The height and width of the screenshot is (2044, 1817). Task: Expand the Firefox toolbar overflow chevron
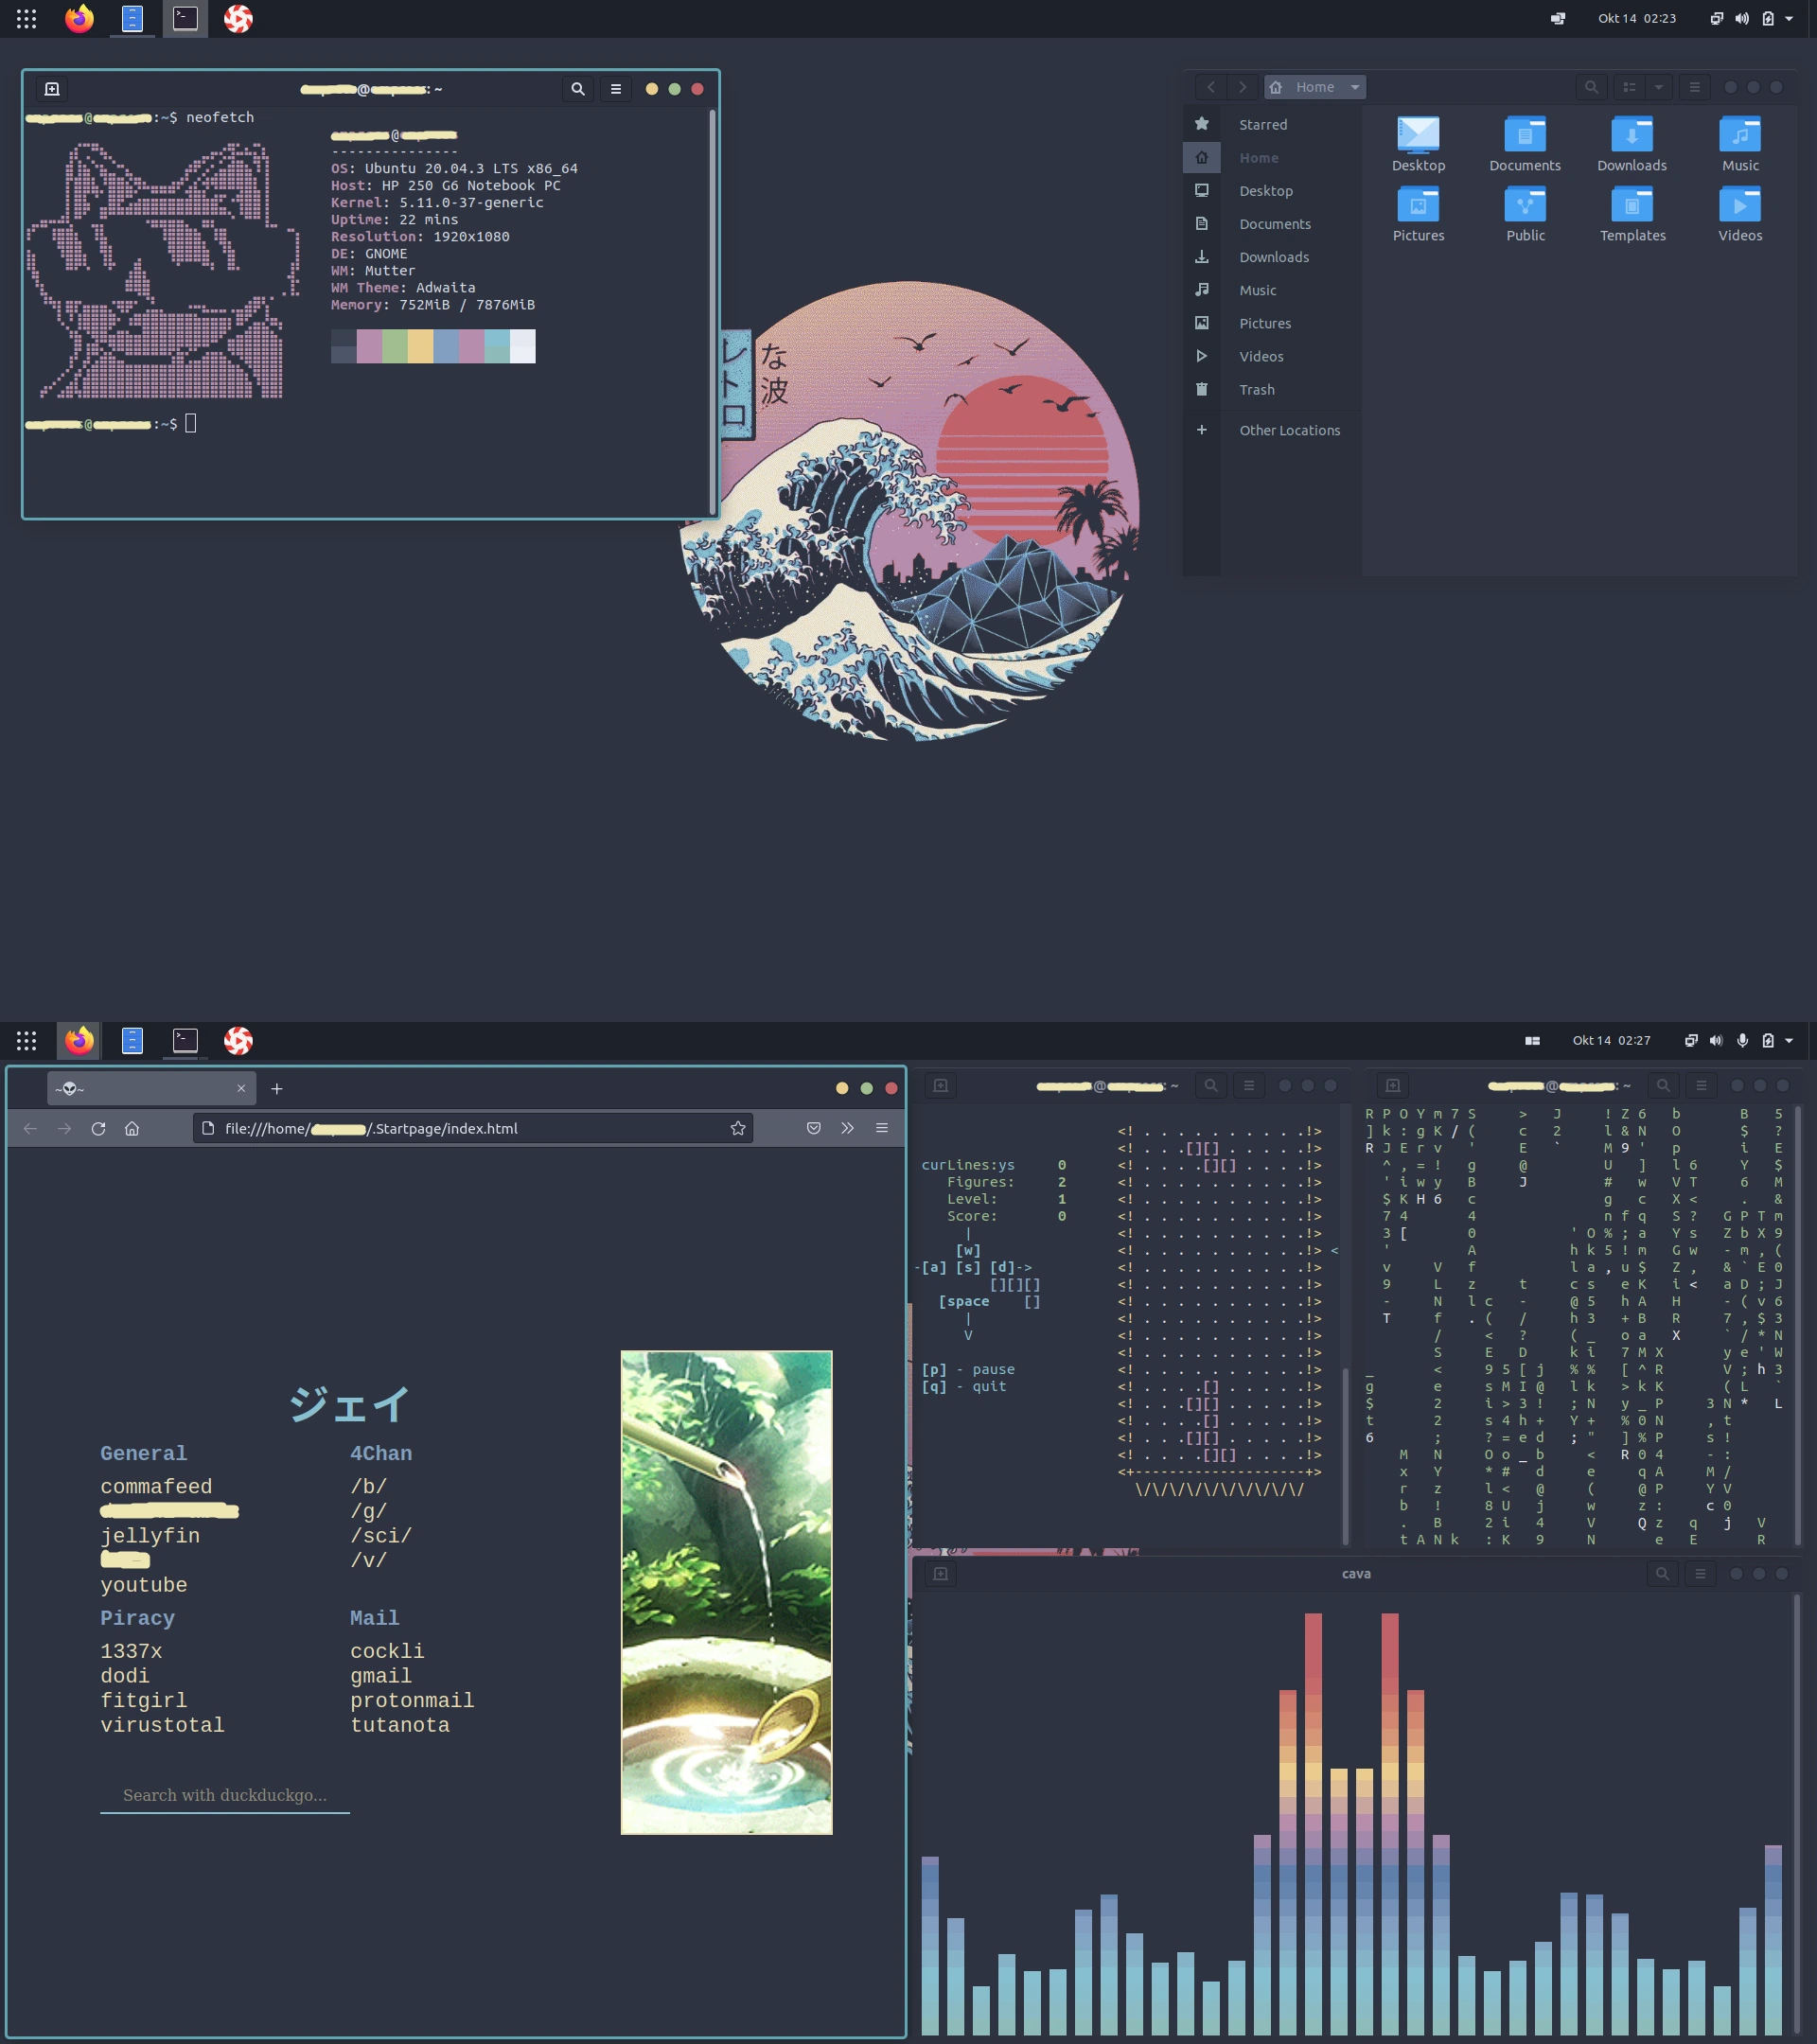(848, 1128)
